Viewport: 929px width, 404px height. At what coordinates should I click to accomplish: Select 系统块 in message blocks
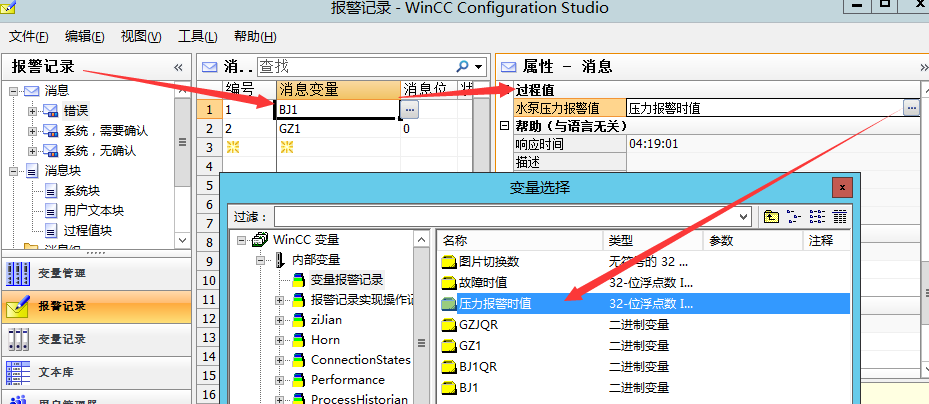tap(82, 191)
